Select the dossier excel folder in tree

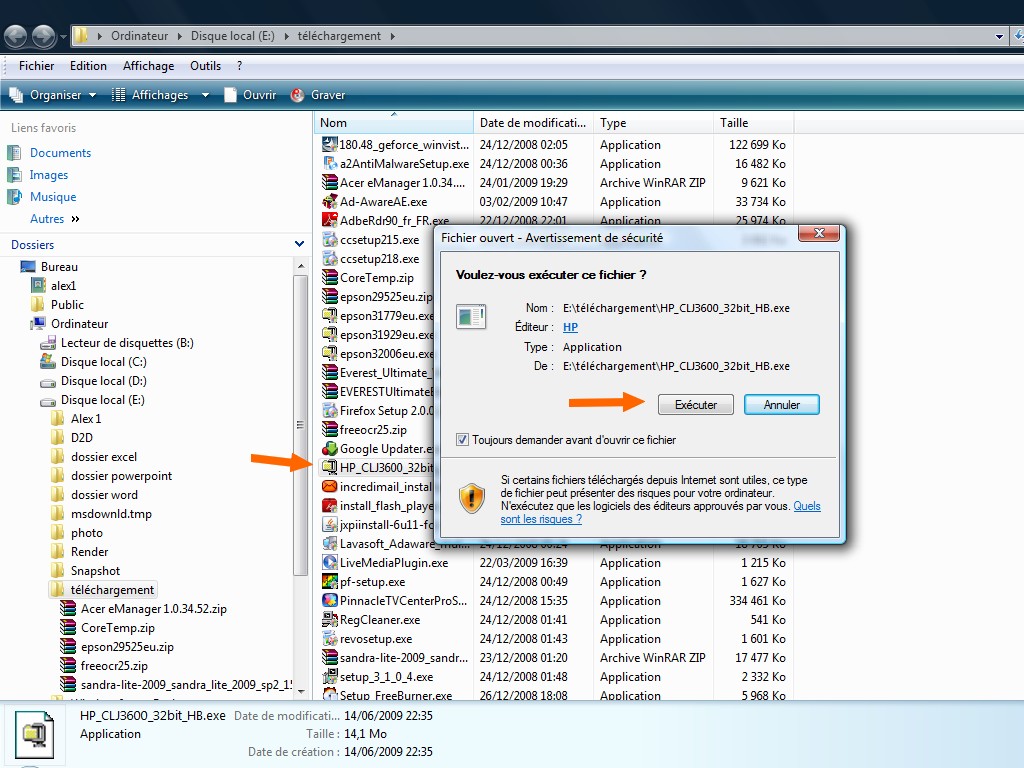pos(103,457)
